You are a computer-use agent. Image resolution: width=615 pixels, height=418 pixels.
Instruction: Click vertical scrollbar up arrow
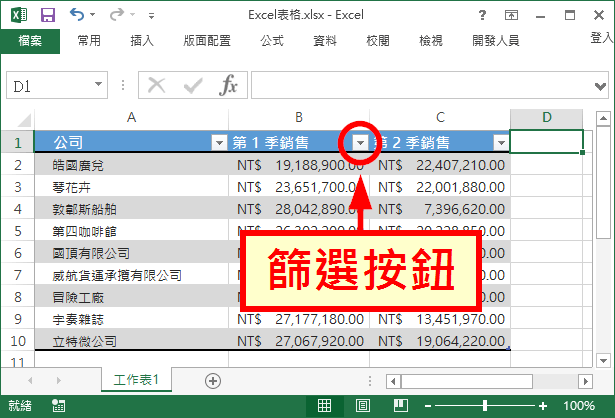tap(603, 118)
